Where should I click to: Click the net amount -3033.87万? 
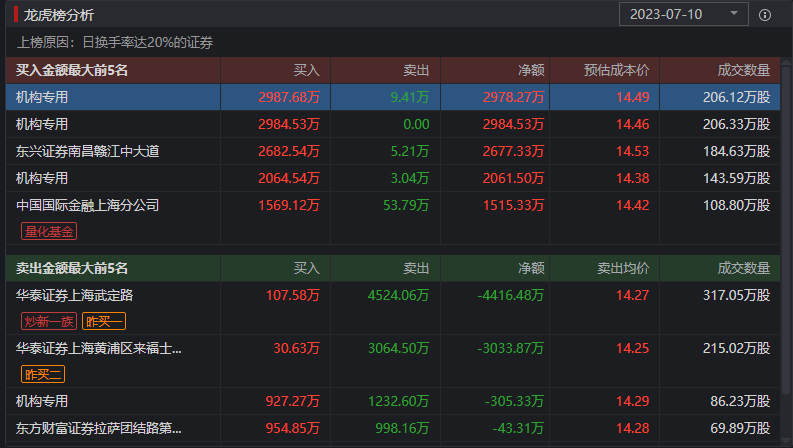pos(510,348)
